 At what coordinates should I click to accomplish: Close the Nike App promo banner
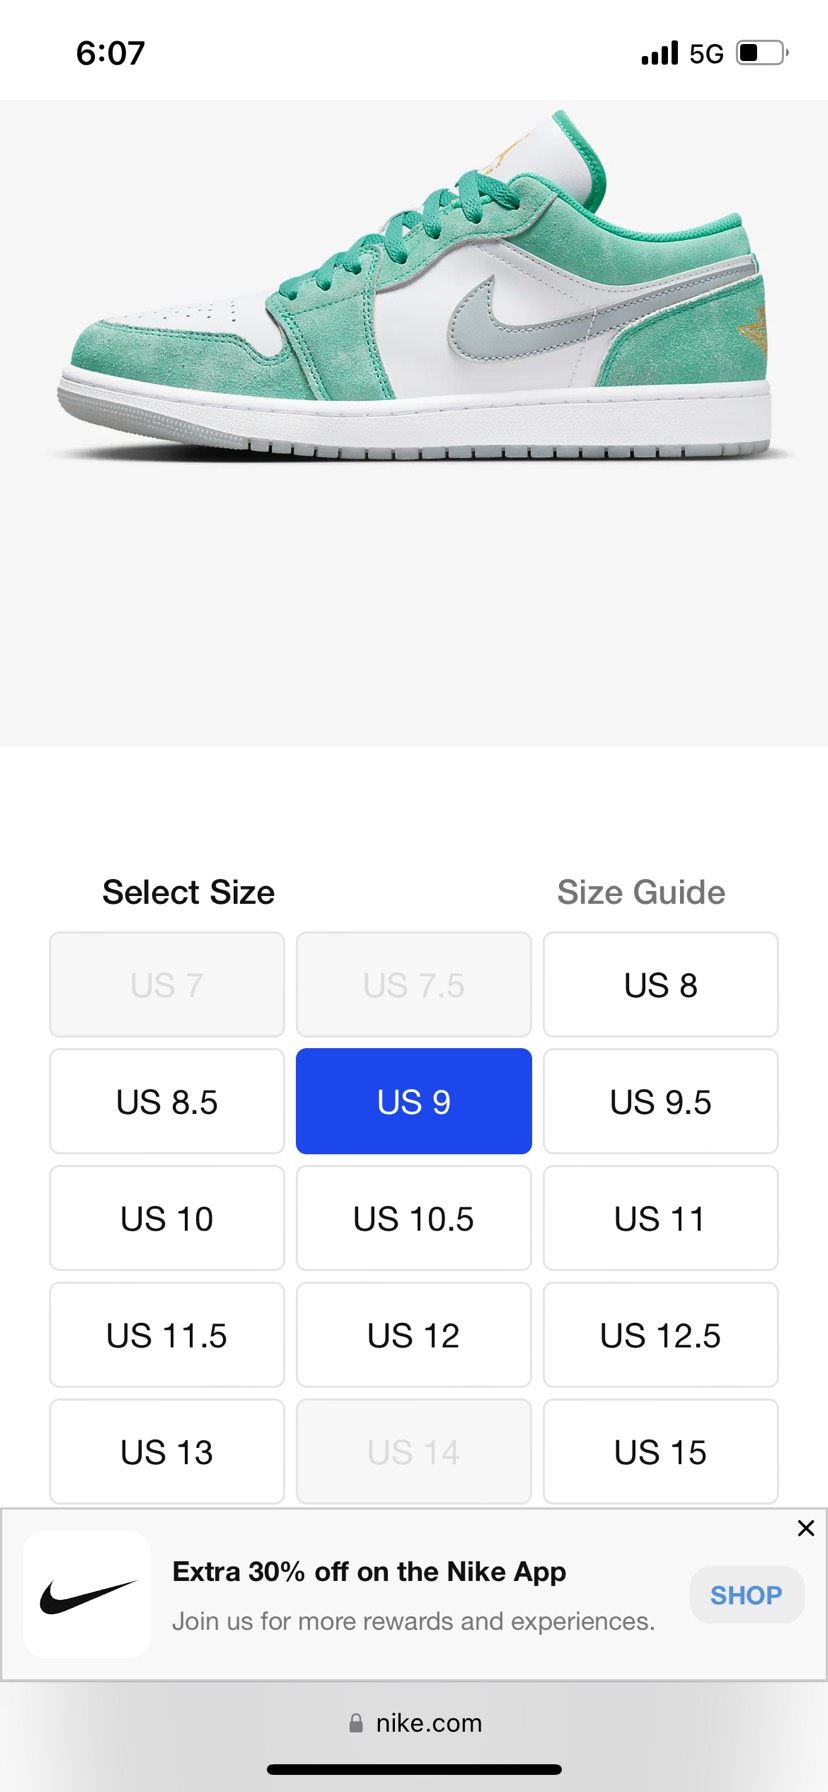point(805,1528)
